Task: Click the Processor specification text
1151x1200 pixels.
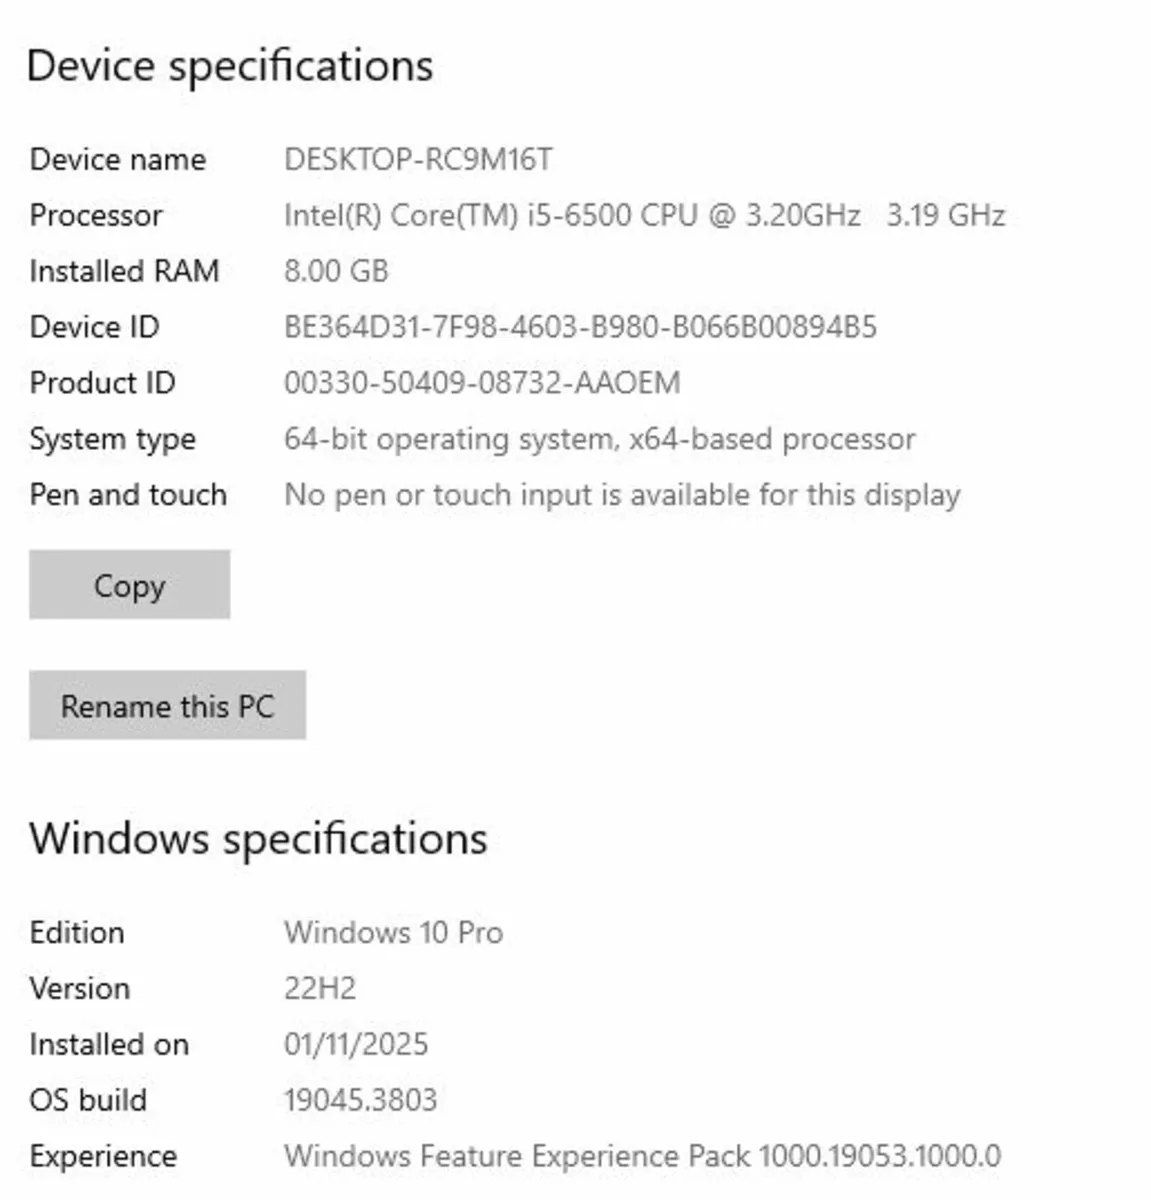Action: 644,215
